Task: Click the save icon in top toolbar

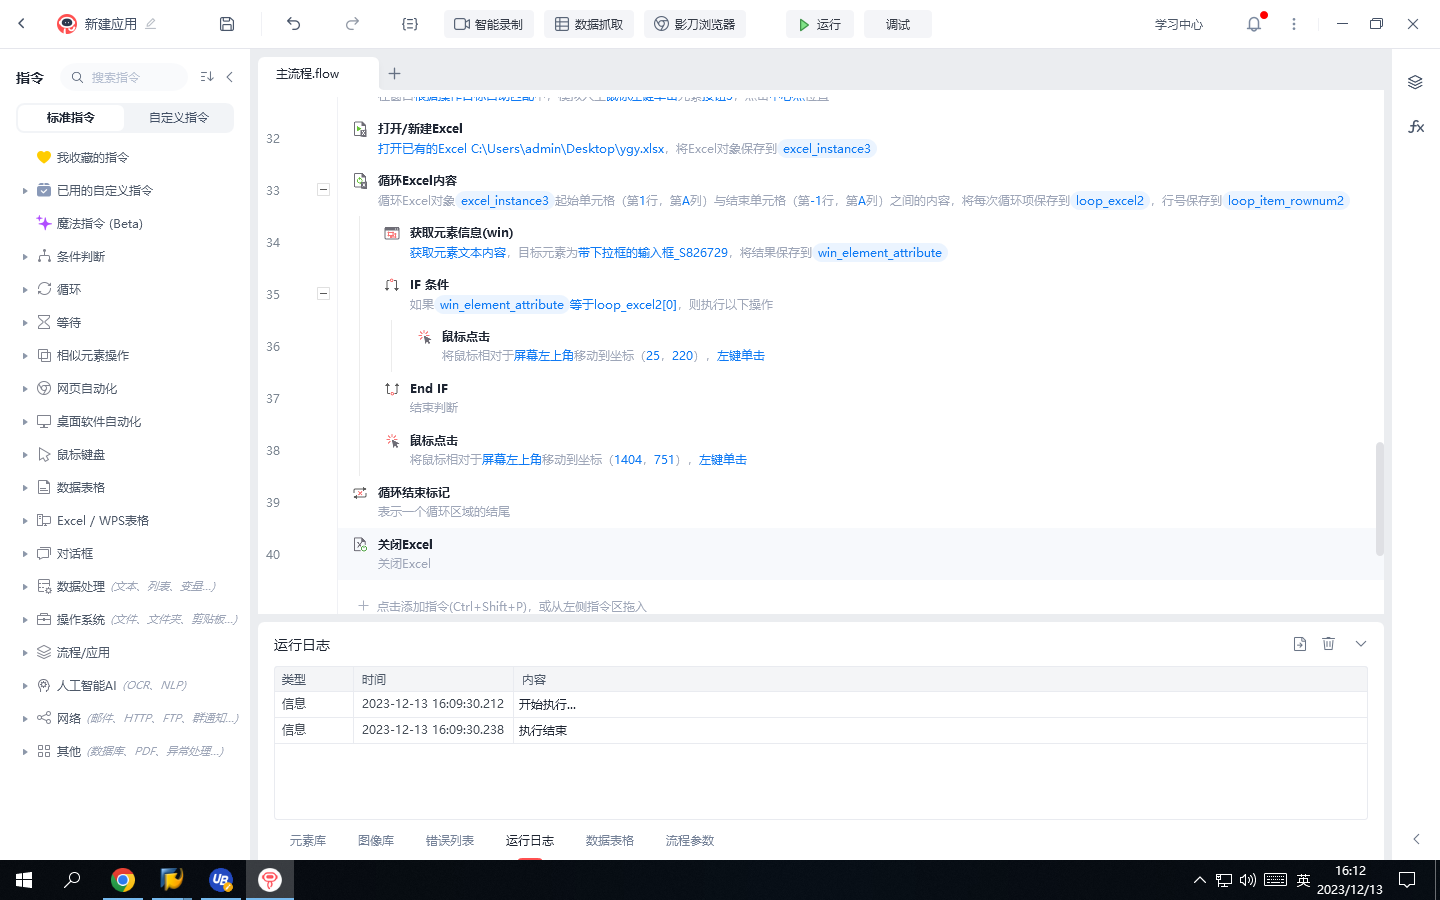Action: [227, 24]
